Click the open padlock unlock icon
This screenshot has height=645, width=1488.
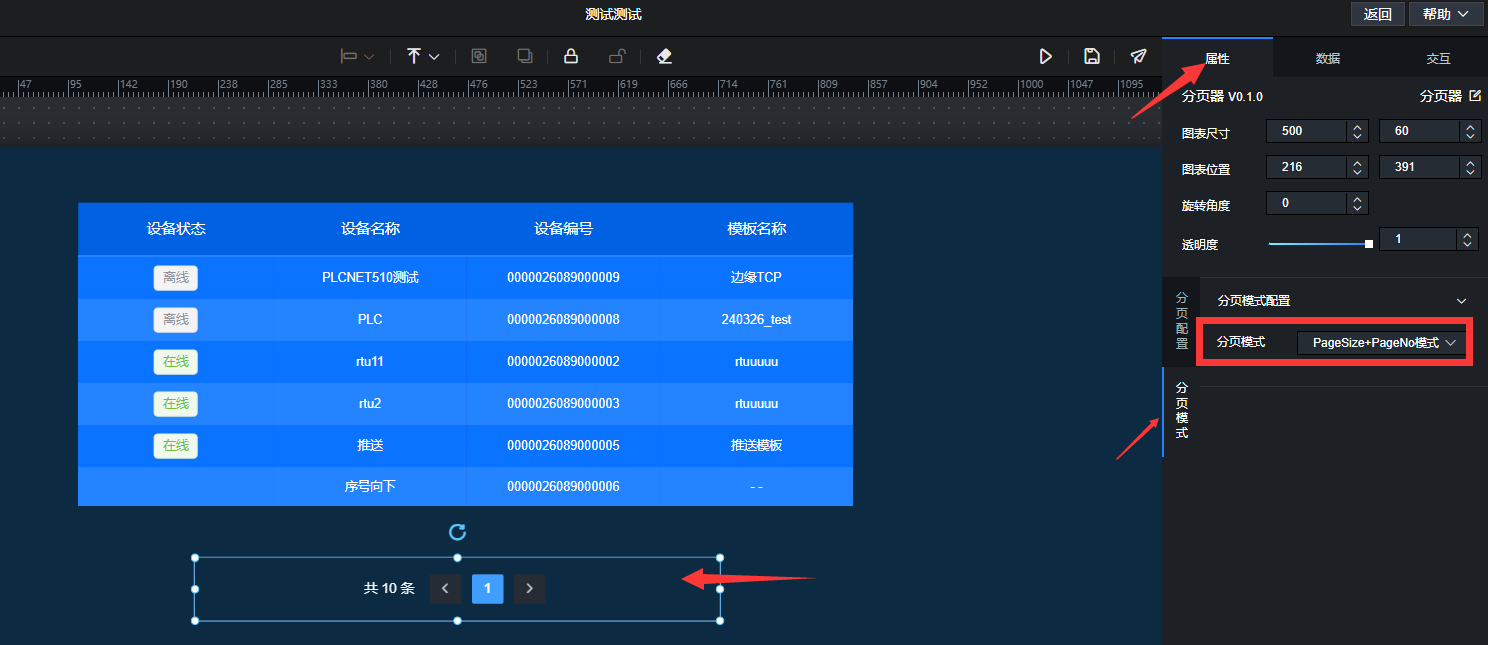coord(617,56)
